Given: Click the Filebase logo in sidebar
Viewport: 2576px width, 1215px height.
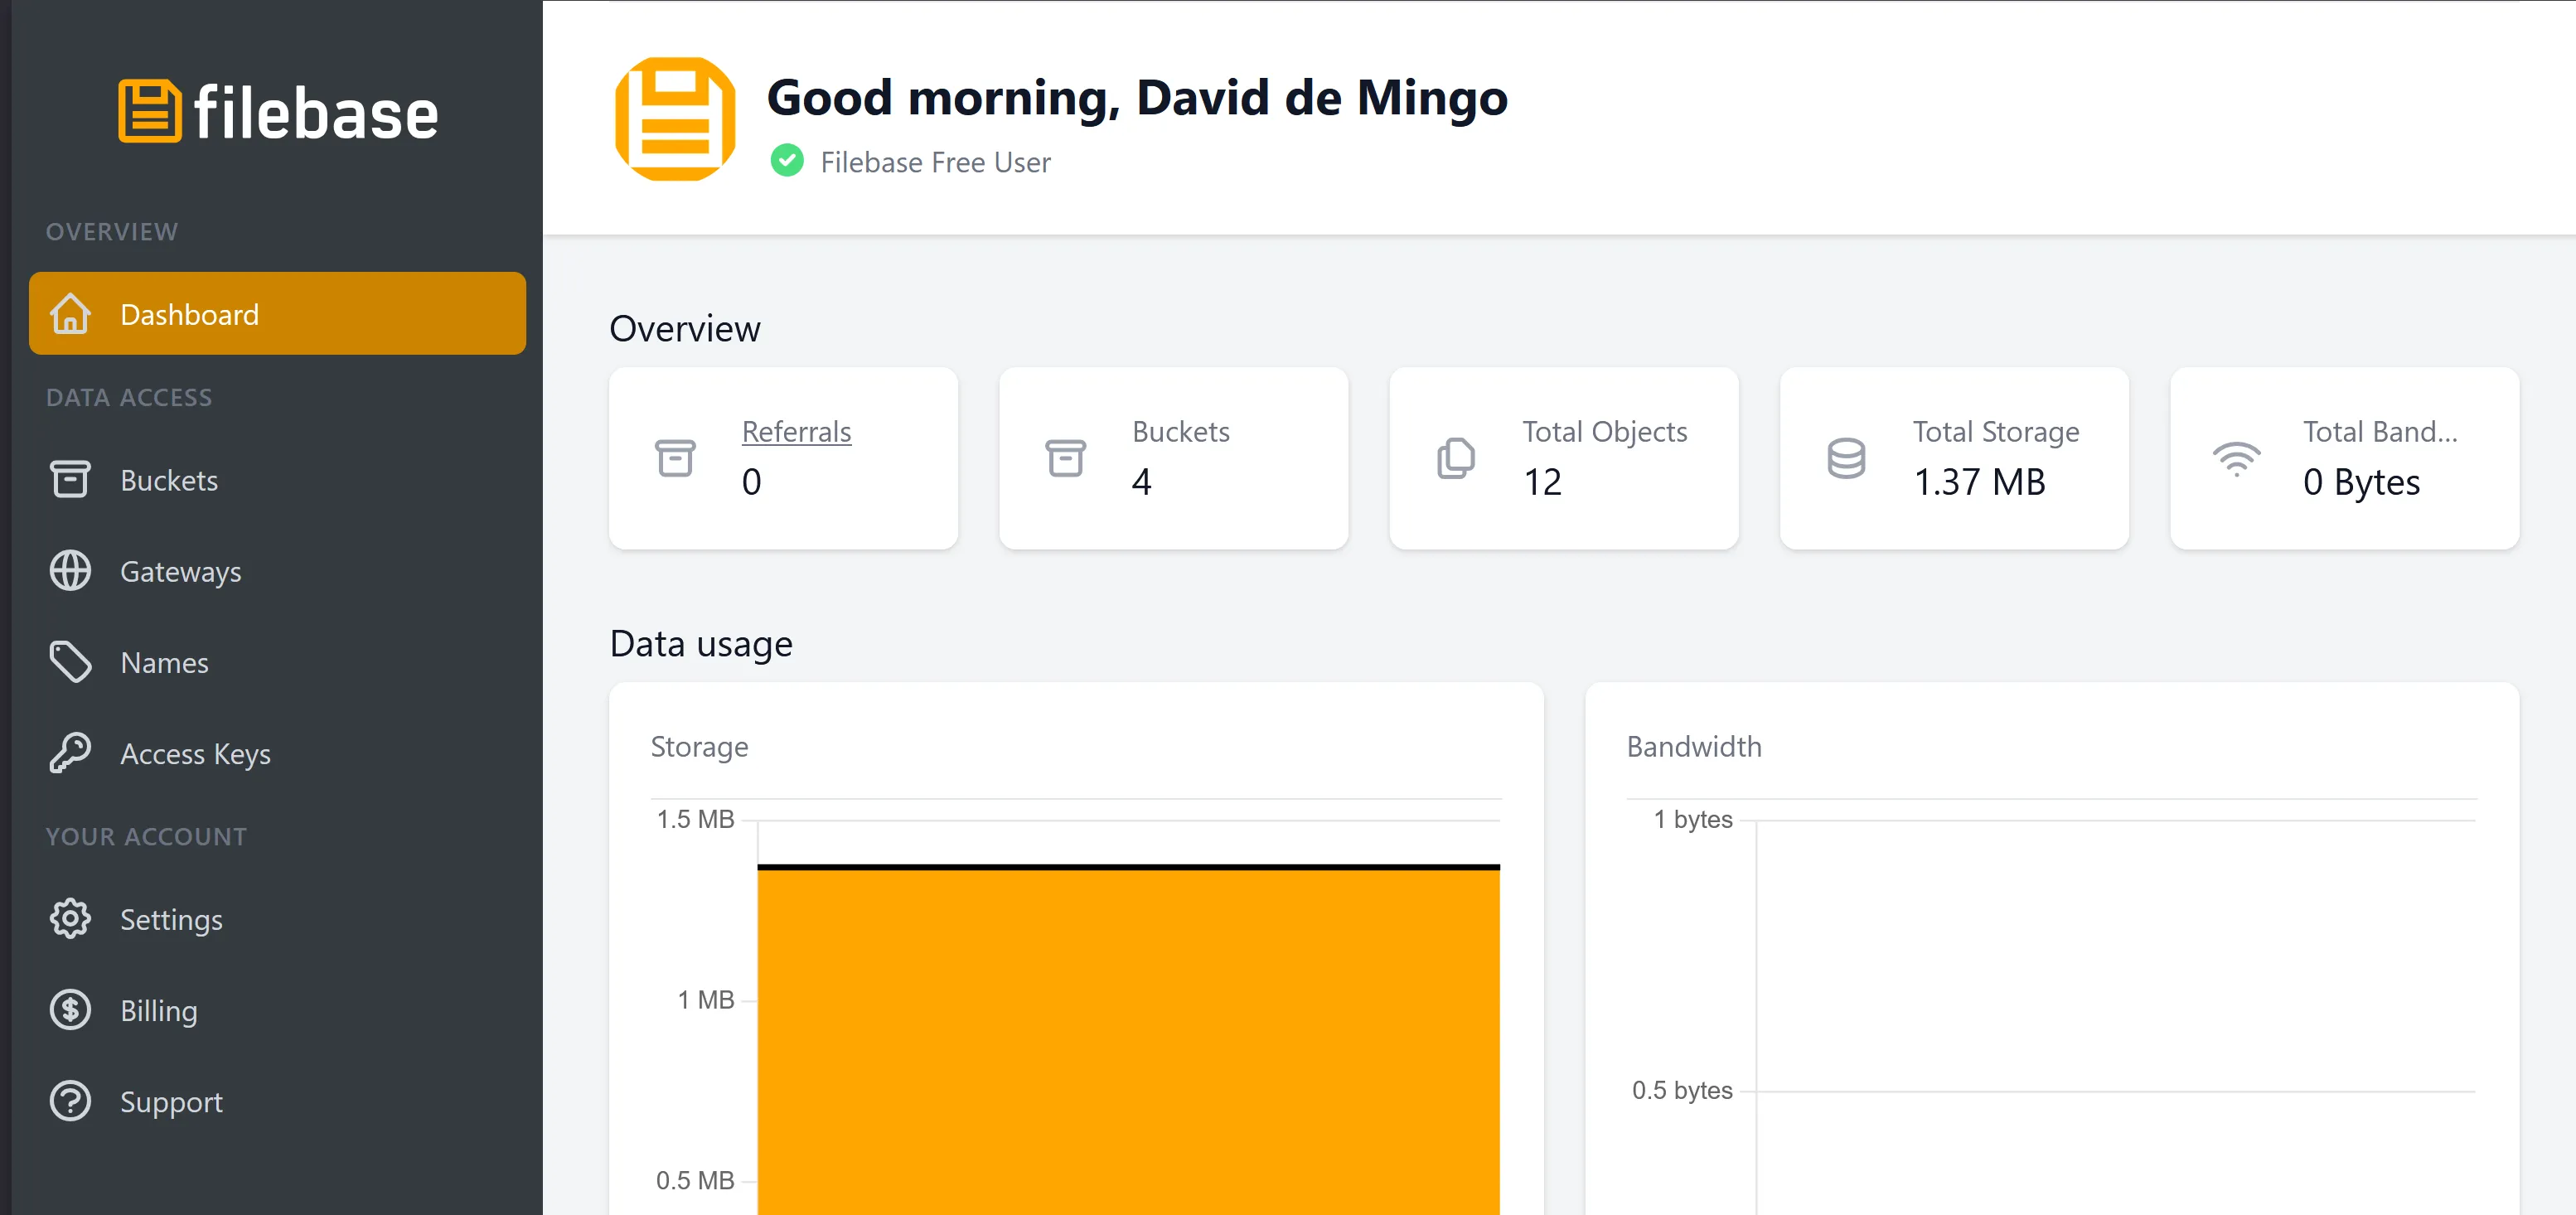Looking at the screenshot, I should click(278, 111).
